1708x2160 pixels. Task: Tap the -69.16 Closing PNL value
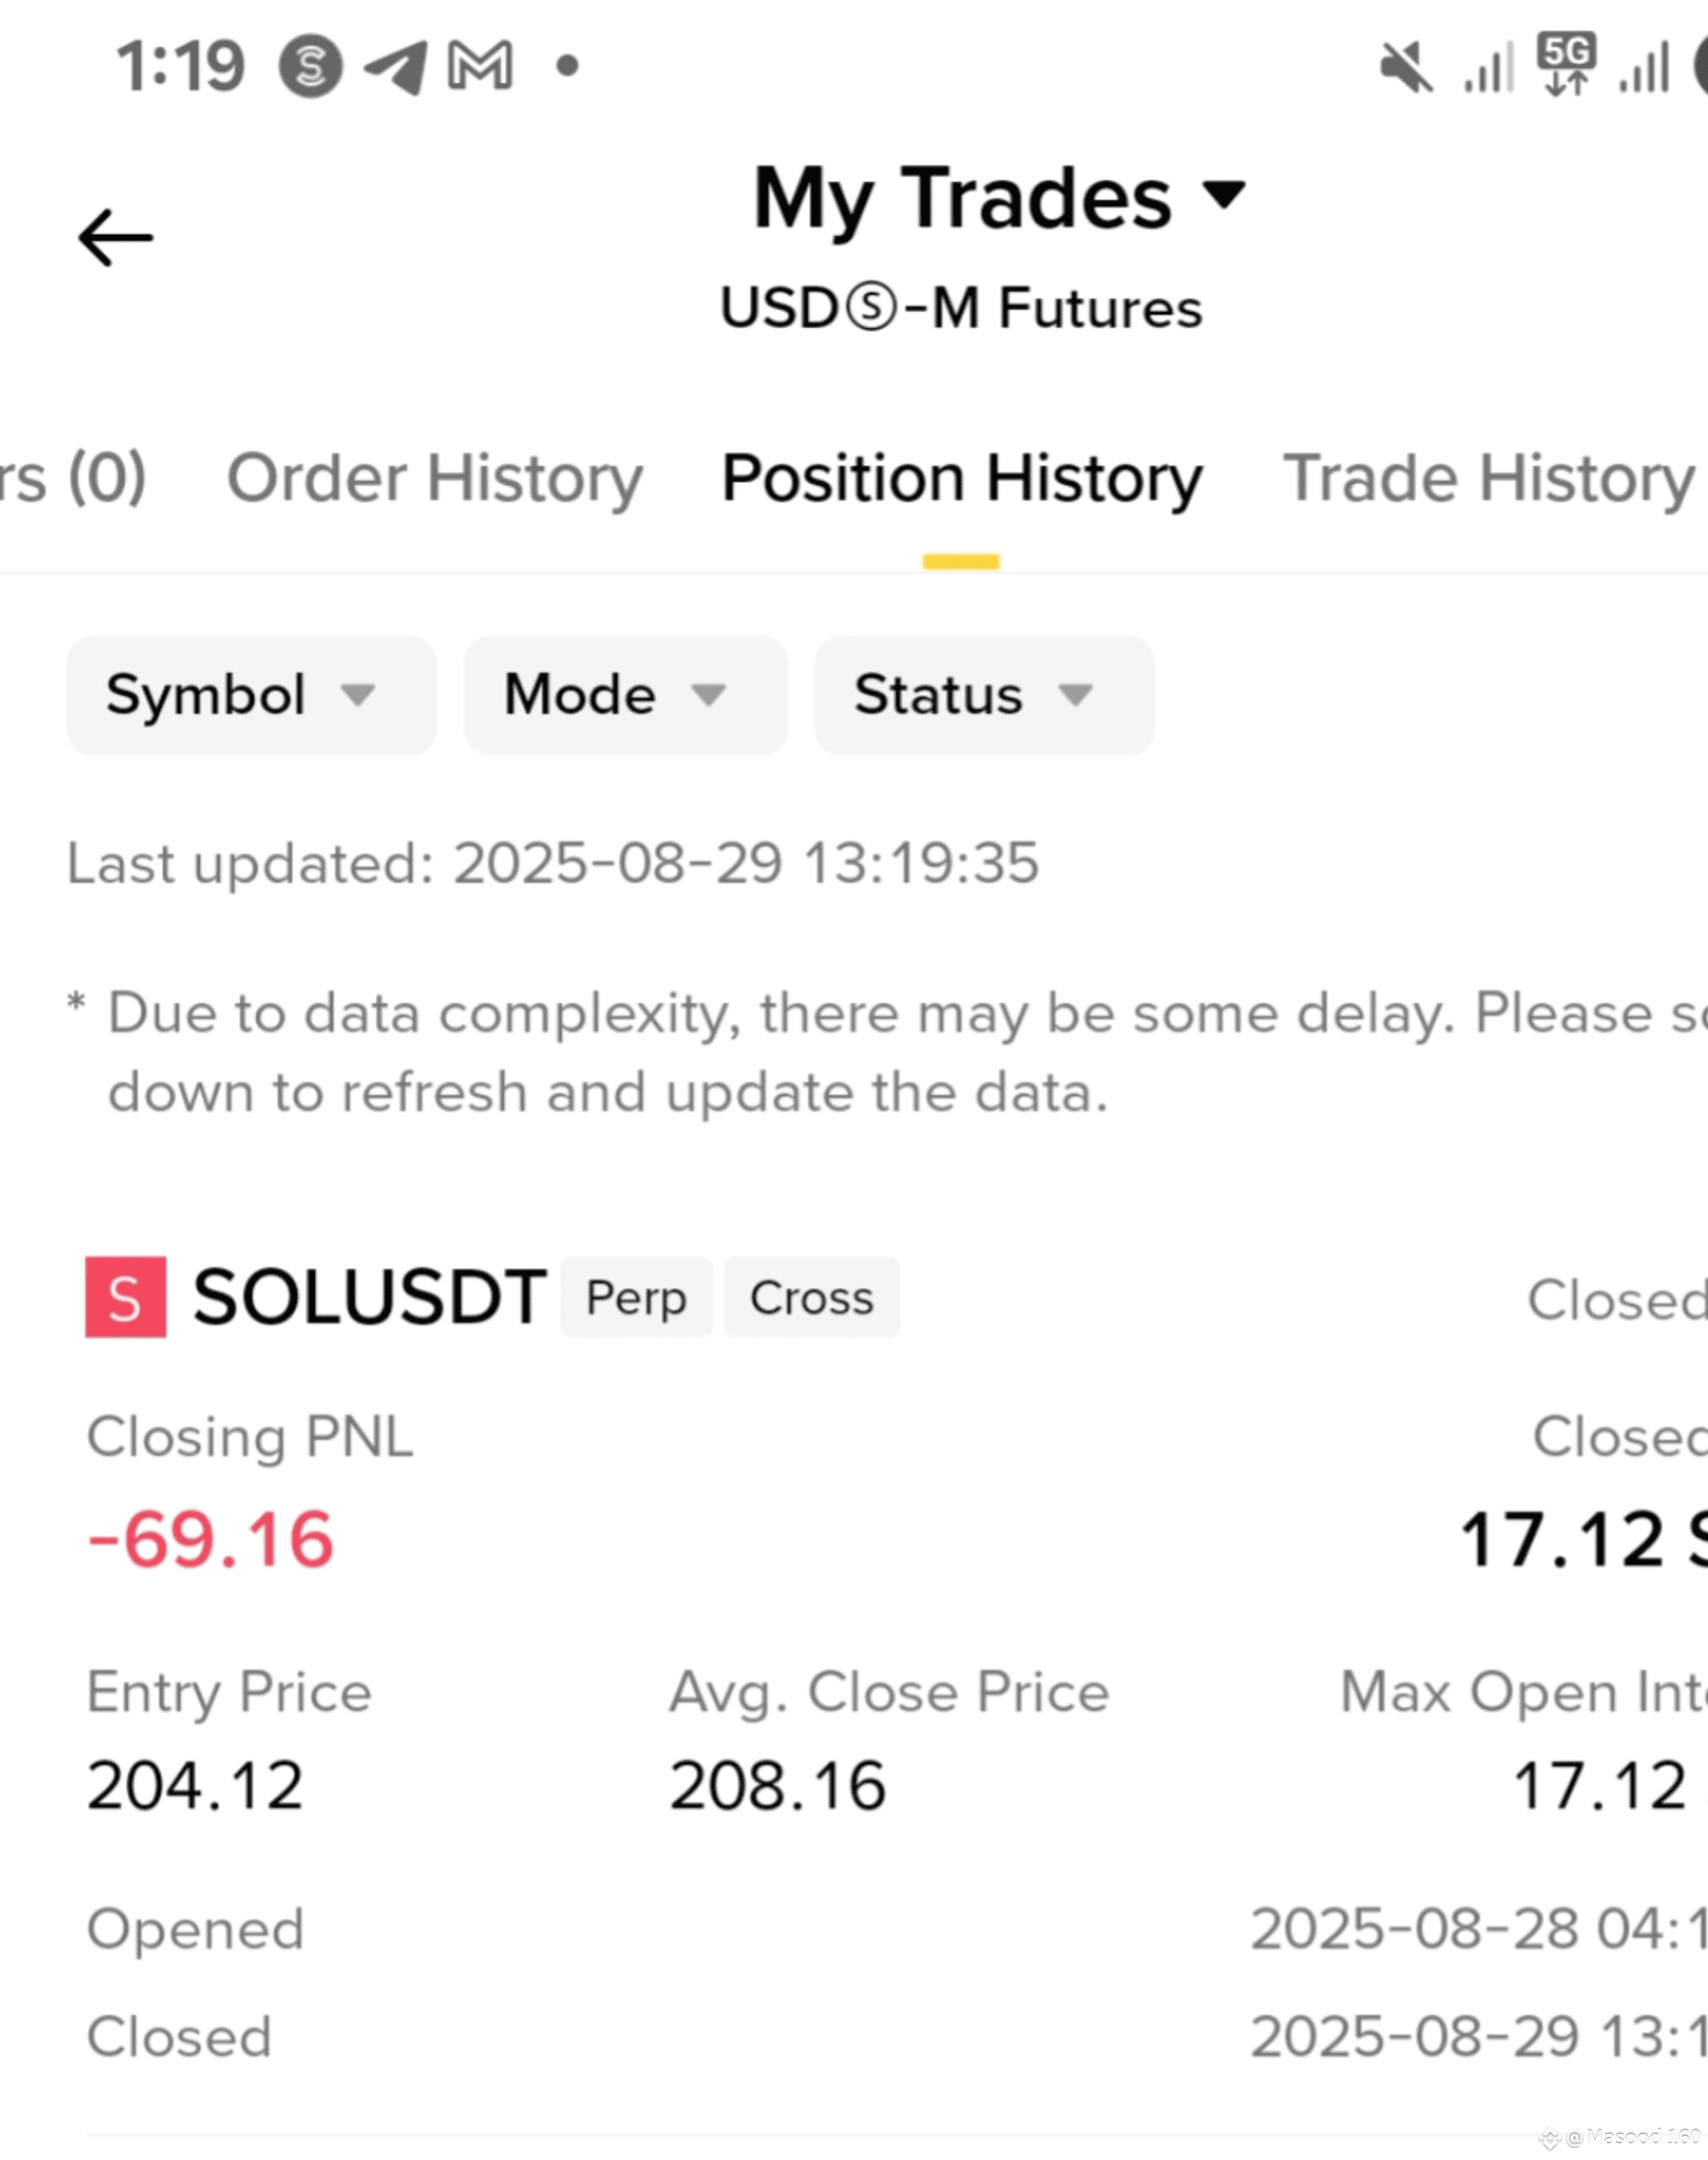point(210,1540)
